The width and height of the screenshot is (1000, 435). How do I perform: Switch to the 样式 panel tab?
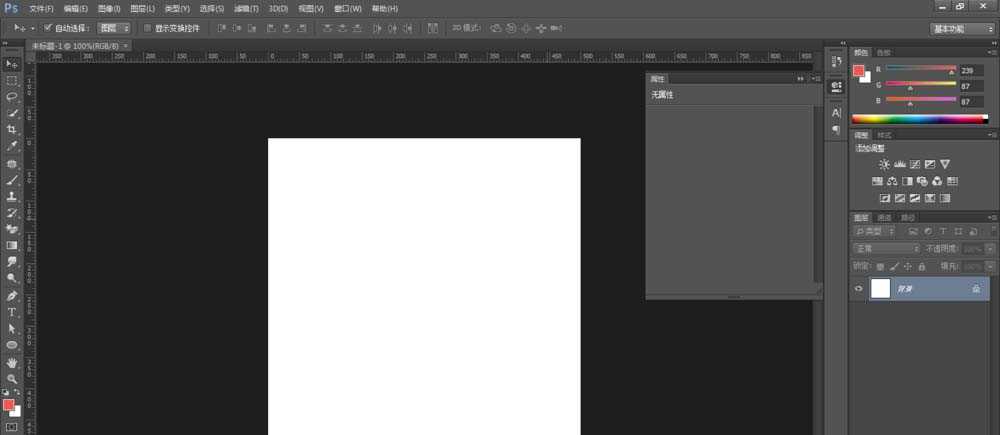click(x=884, y=135)
